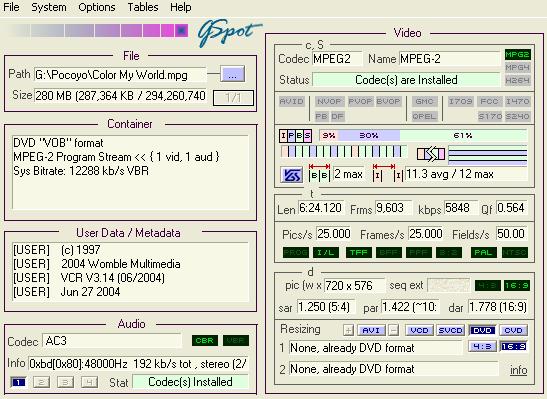Click the 1/1 file counter button
Image resolution: width=547 pixels, height=399 pixels.
click(x=233, y=97)
